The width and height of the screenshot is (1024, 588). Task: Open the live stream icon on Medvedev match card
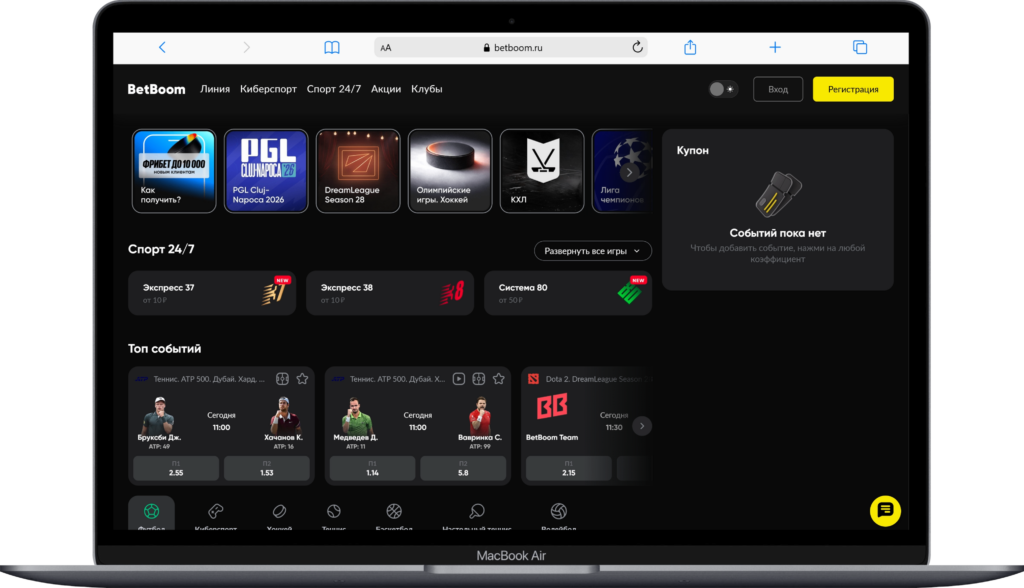[x=459, y=378]
